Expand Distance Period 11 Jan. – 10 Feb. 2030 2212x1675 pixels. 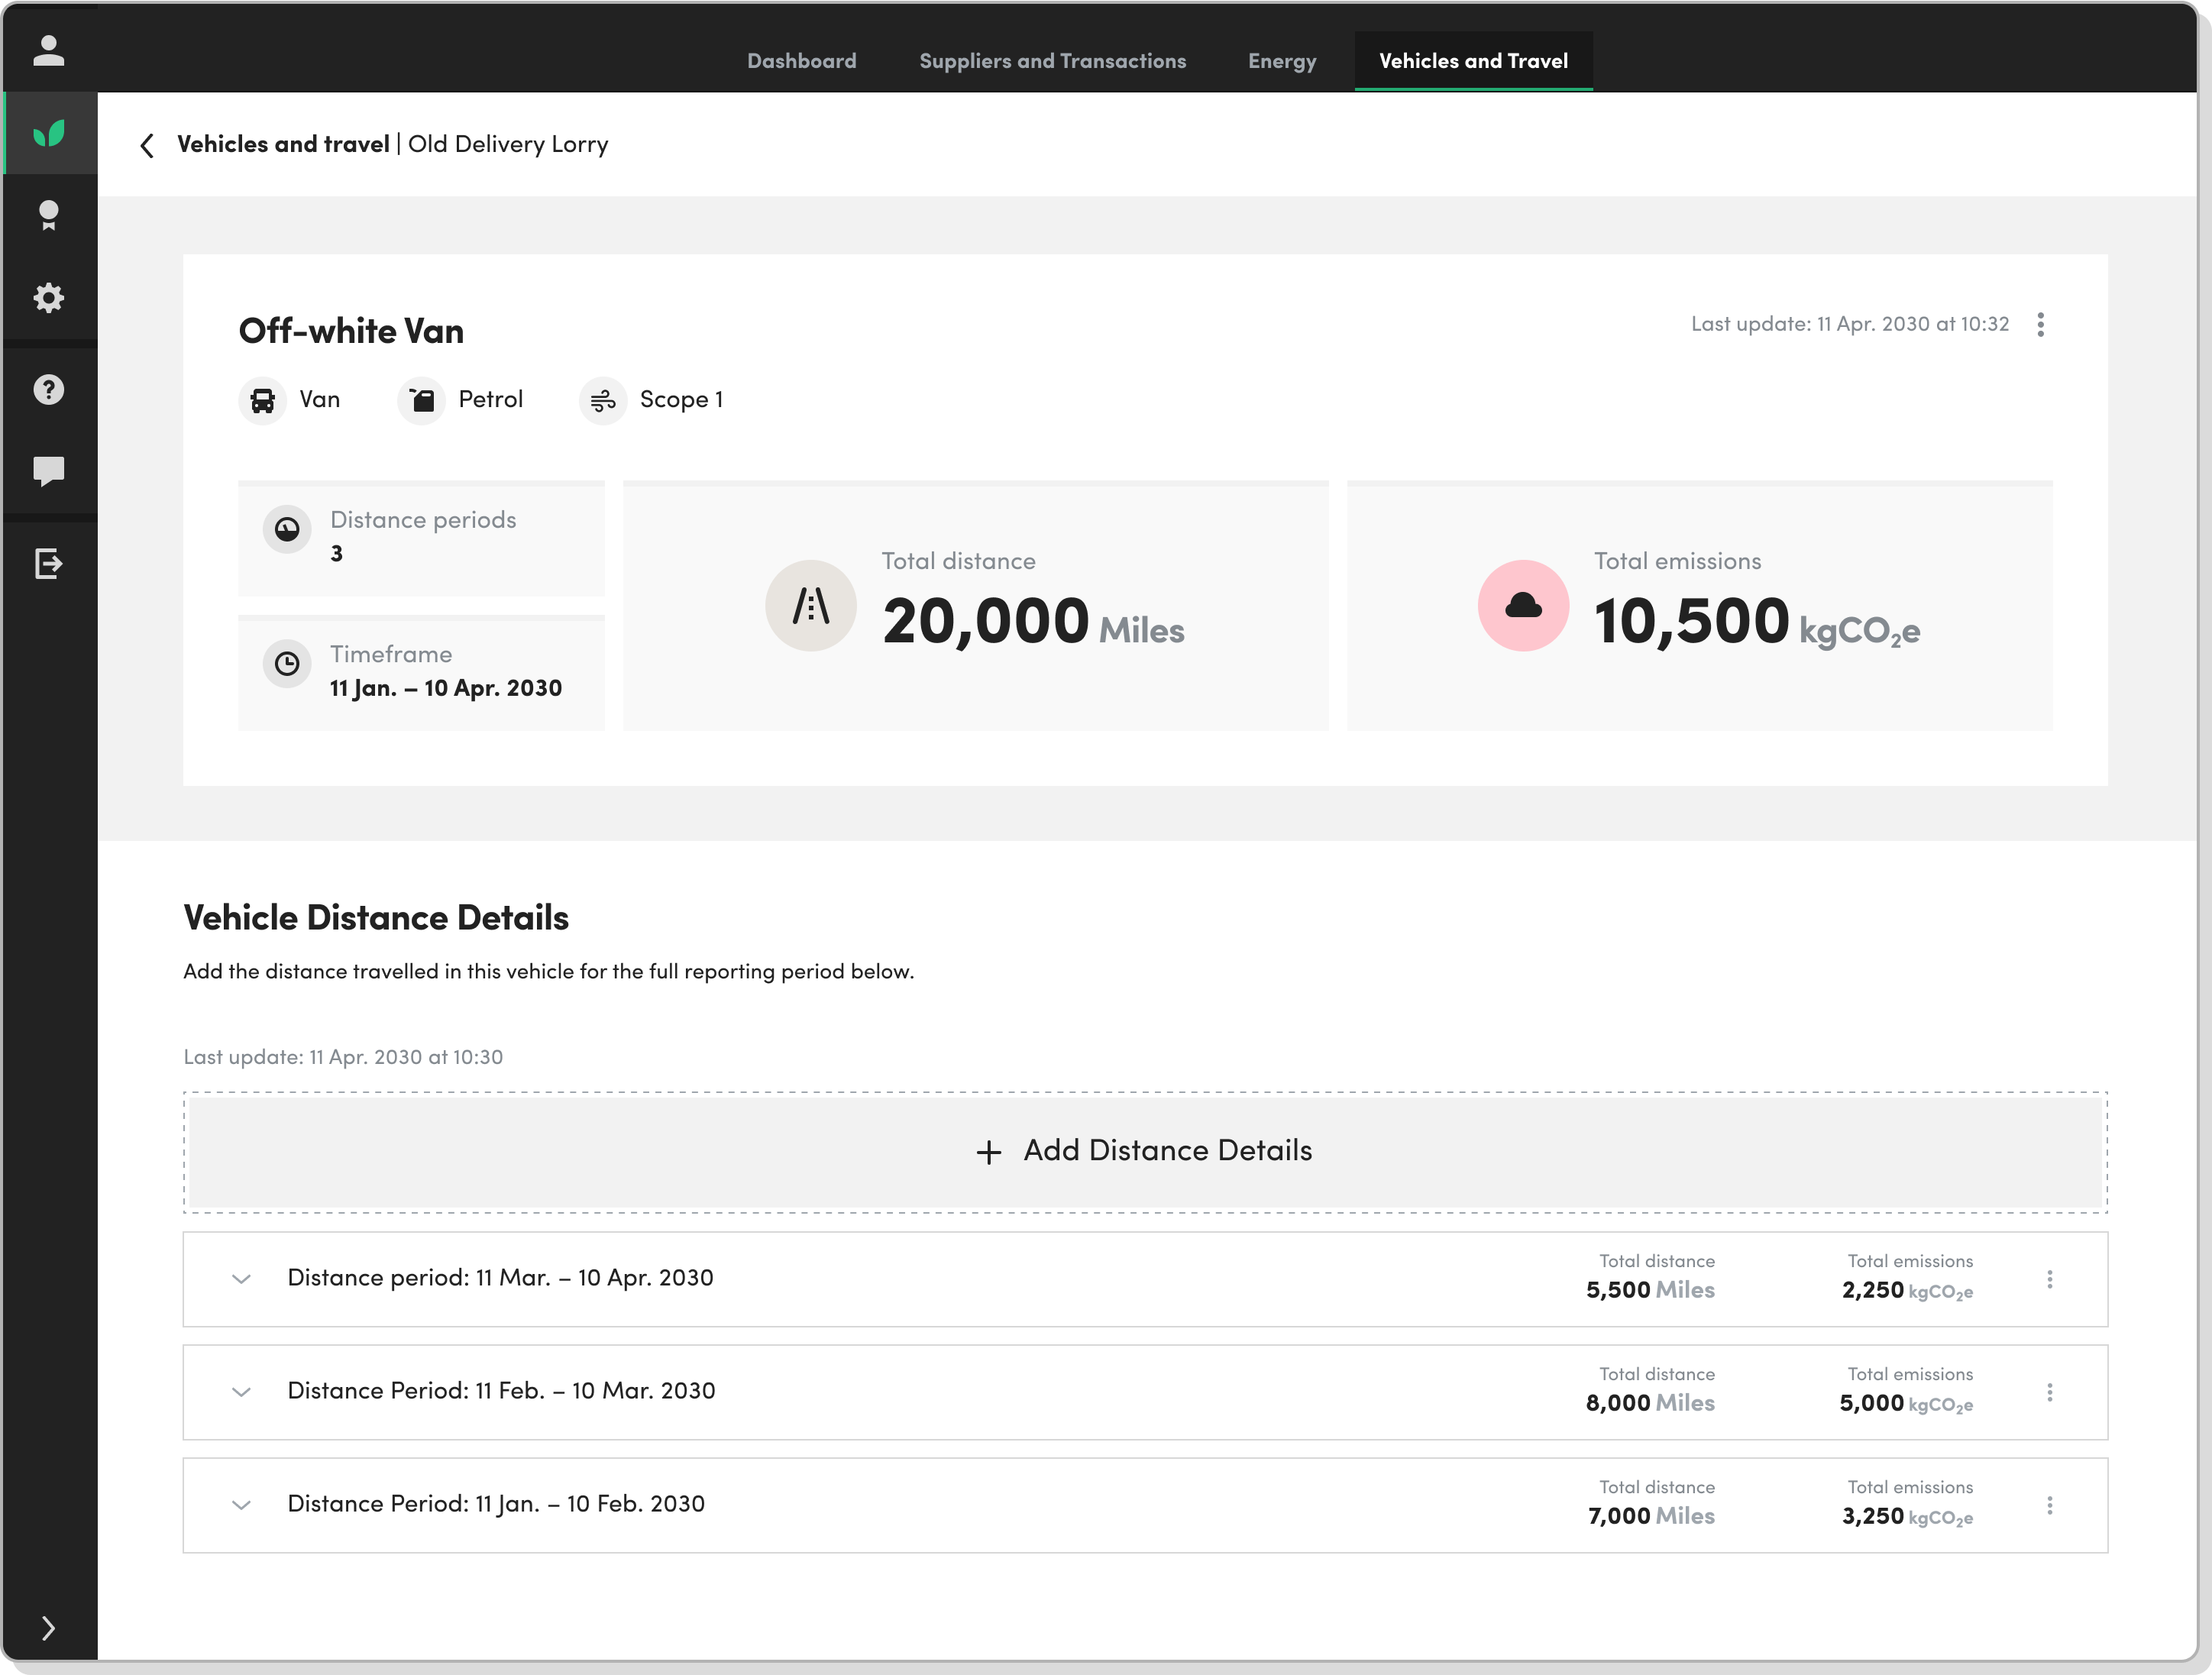(x=241, y=1505)
